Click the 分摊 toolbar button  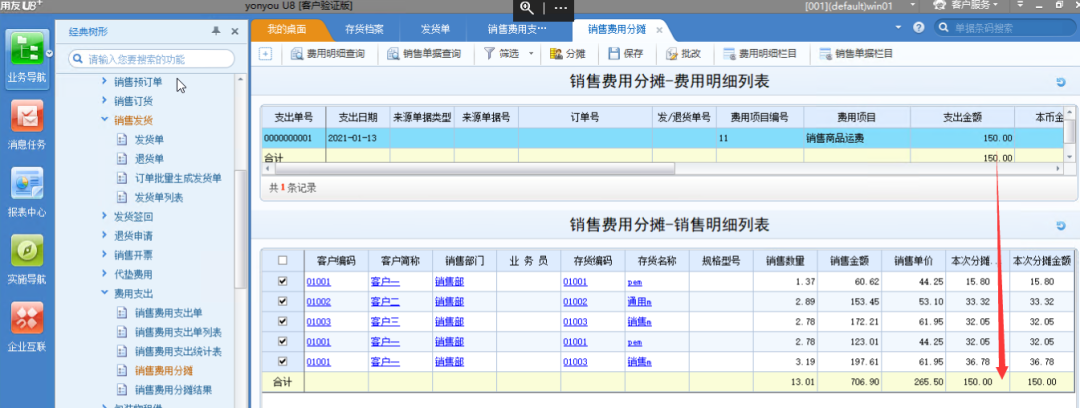tap(567, 53)
